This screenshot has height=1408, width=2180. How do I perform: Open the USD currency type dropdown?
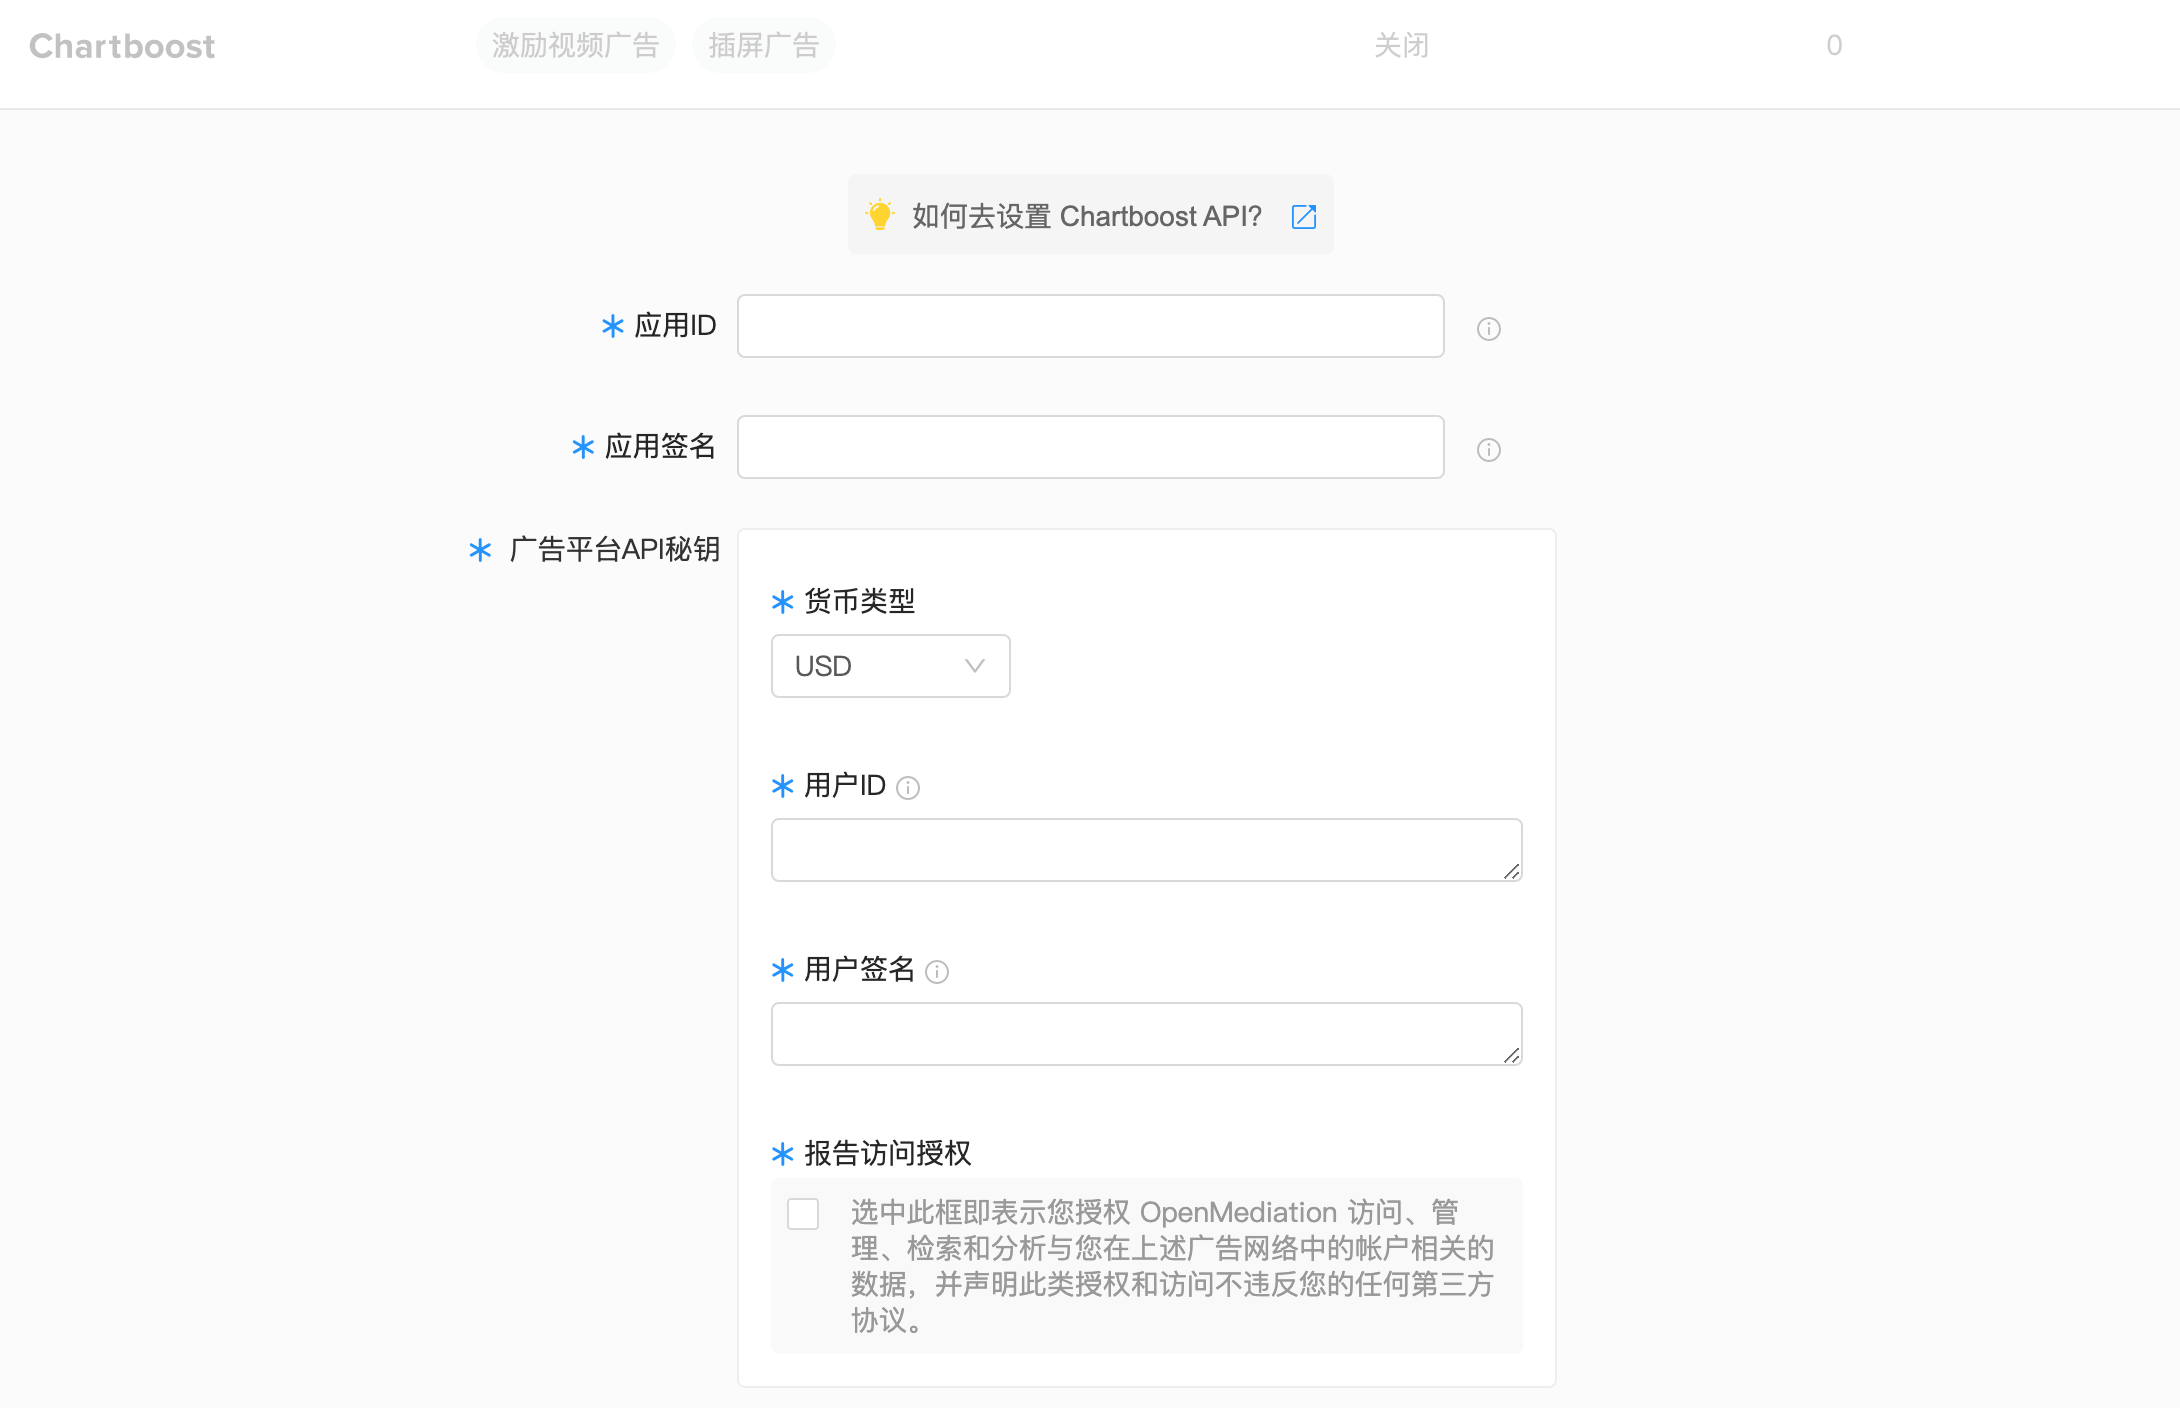[x=891, y=666]
